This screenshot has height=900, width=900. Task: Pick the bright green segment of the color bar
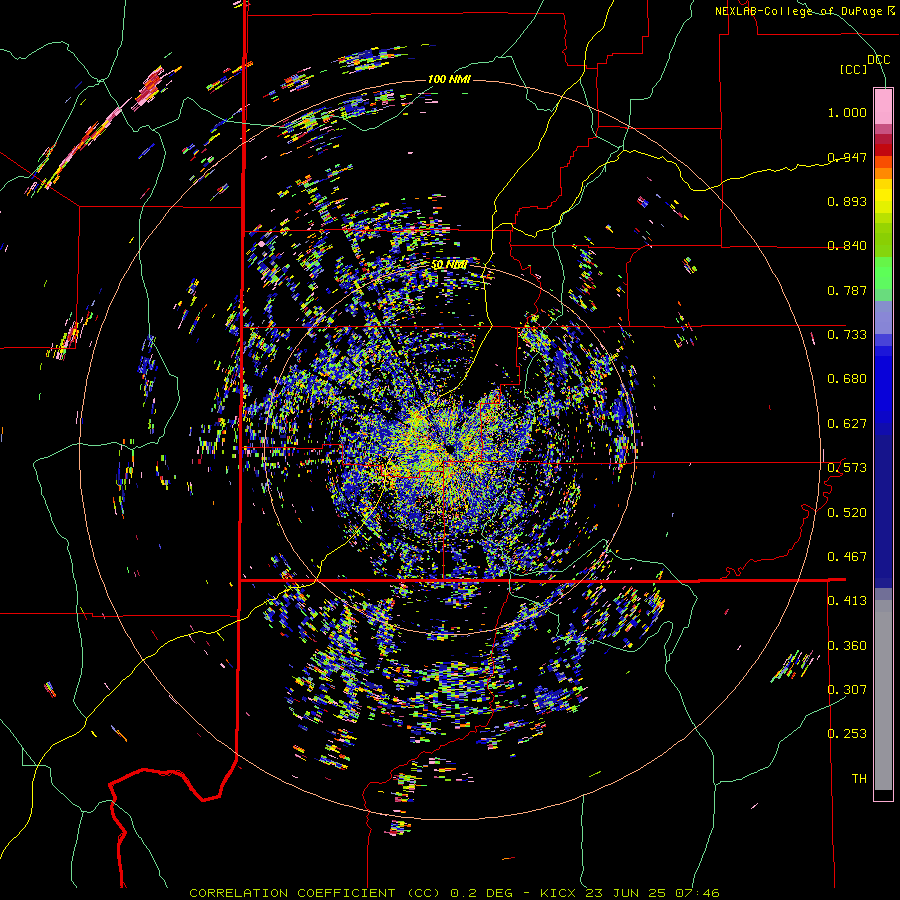pos(883,273)
